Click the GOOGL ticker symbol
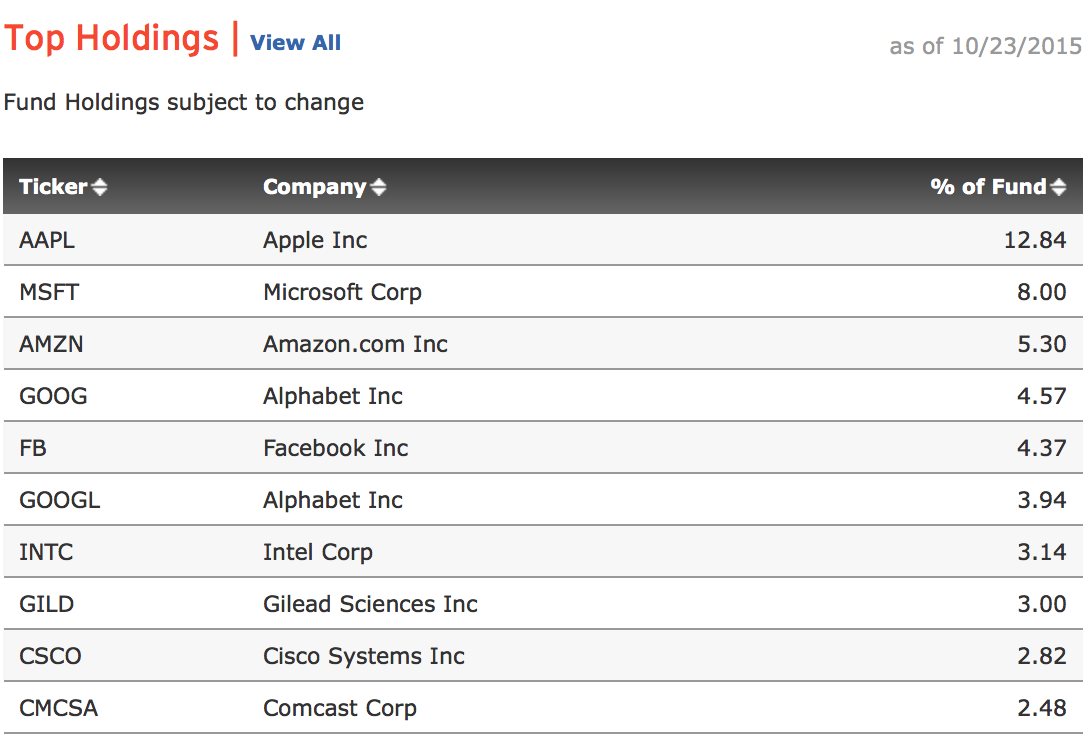 coord(59,500)
